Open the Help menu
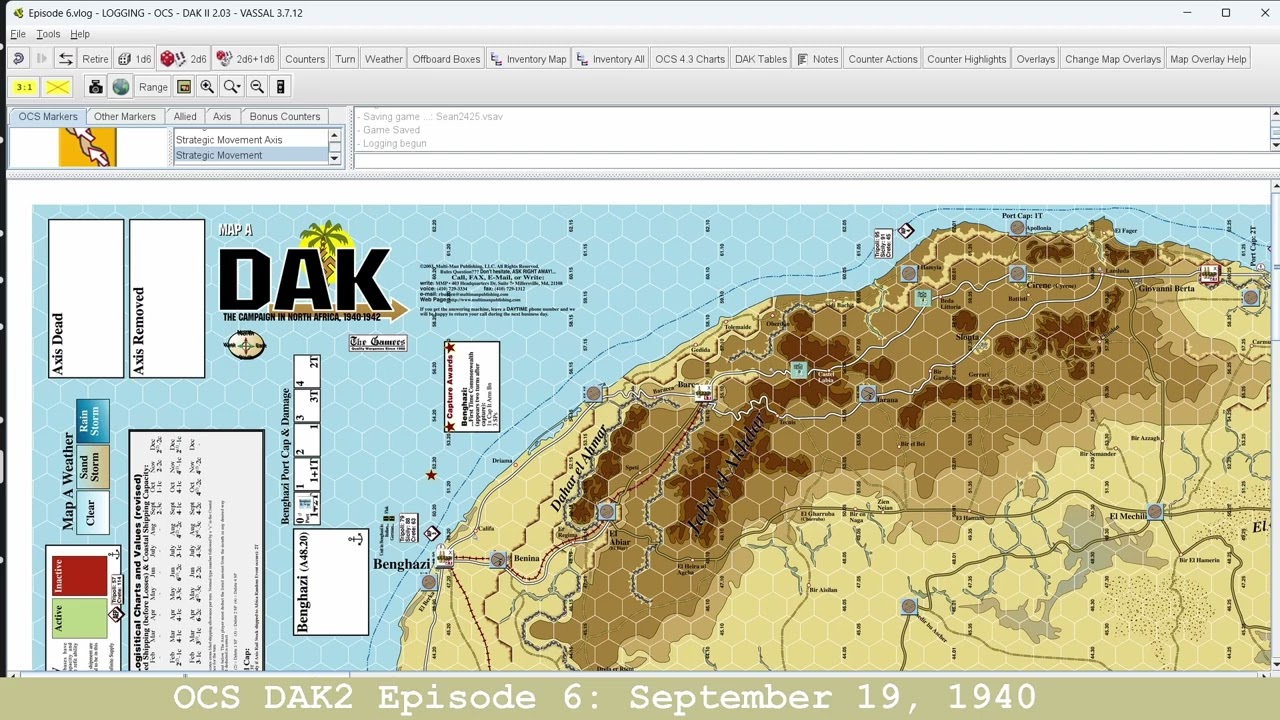Screen dimensions: 1280x720 pyautogui.click(x=80, y=34)
